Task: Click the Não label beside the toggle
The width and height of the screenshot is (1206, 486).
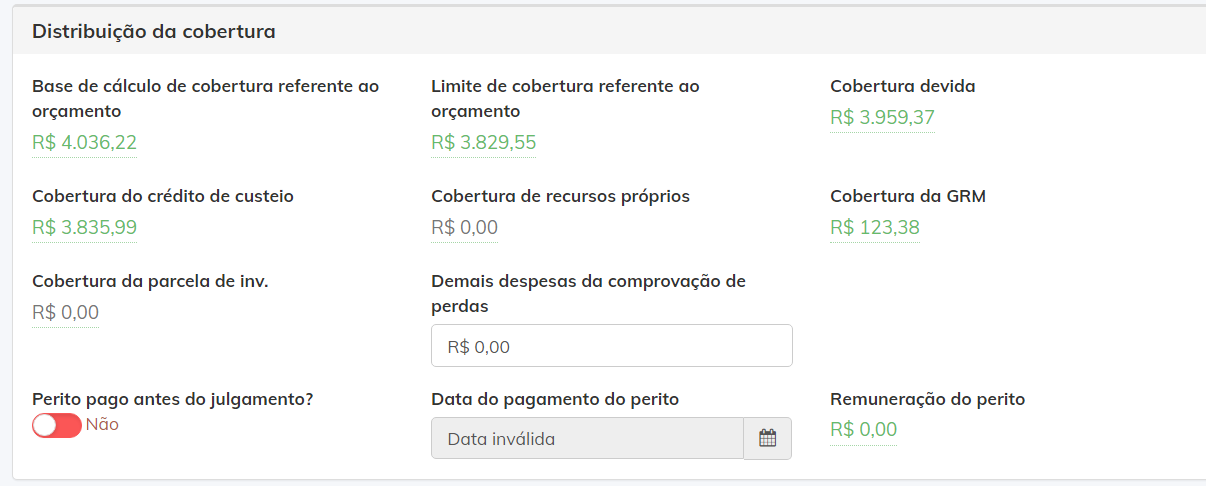Action: pyautogui.click(x=102, y=424)
